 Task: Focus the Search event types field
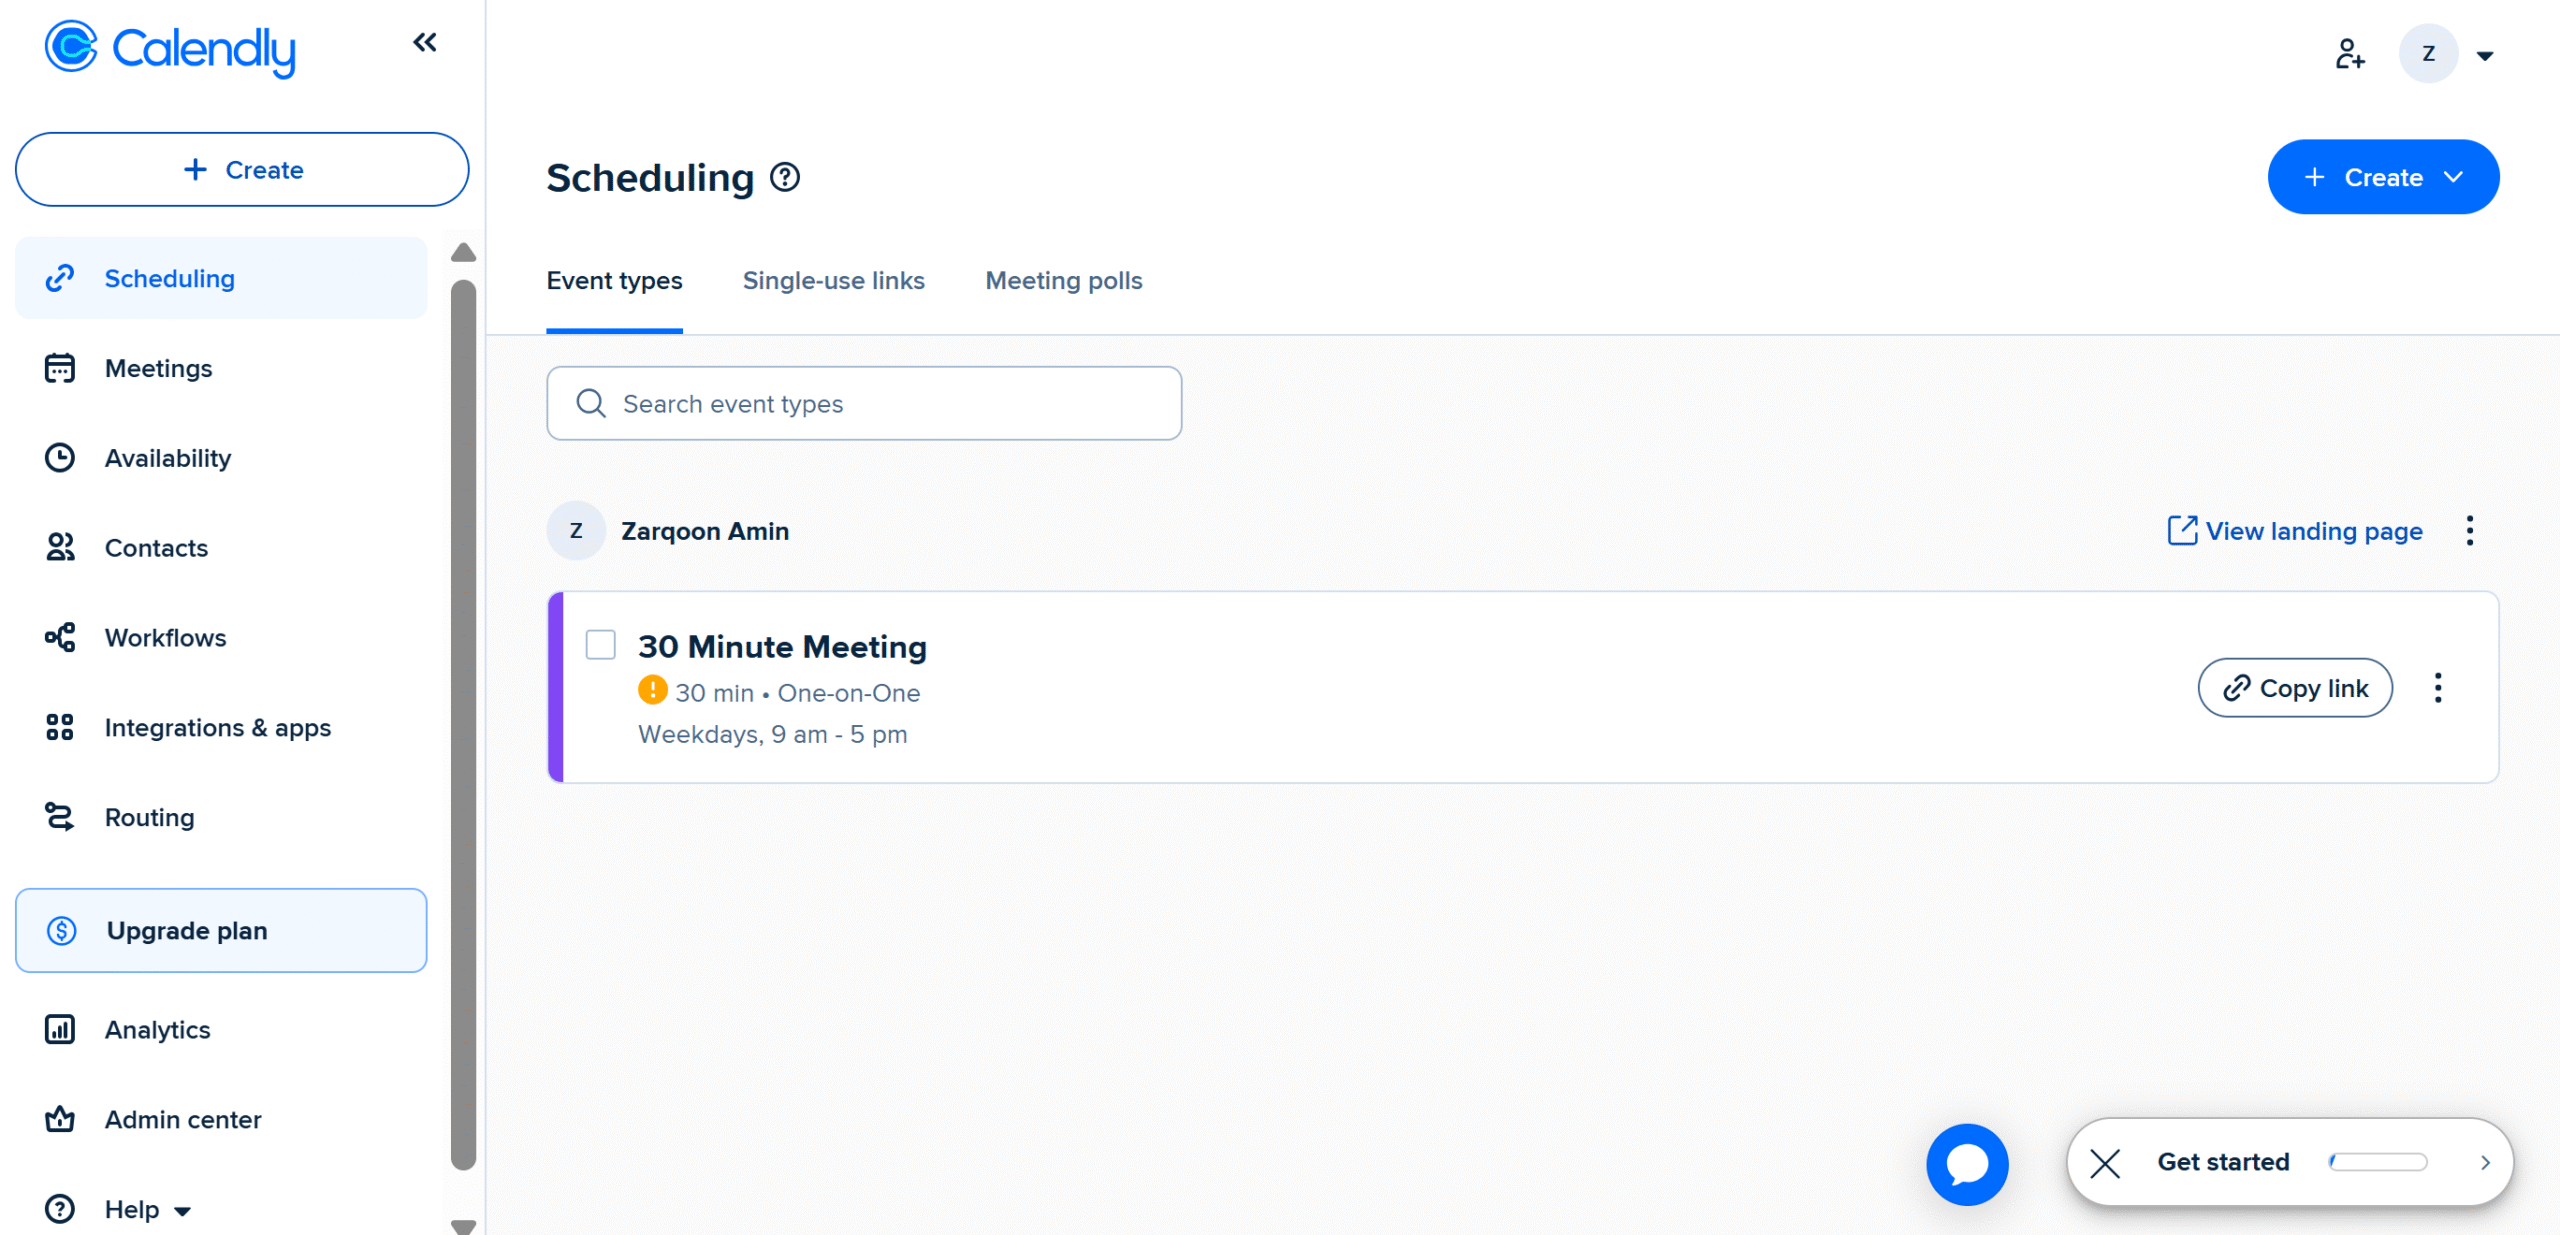tap(864, 403)
